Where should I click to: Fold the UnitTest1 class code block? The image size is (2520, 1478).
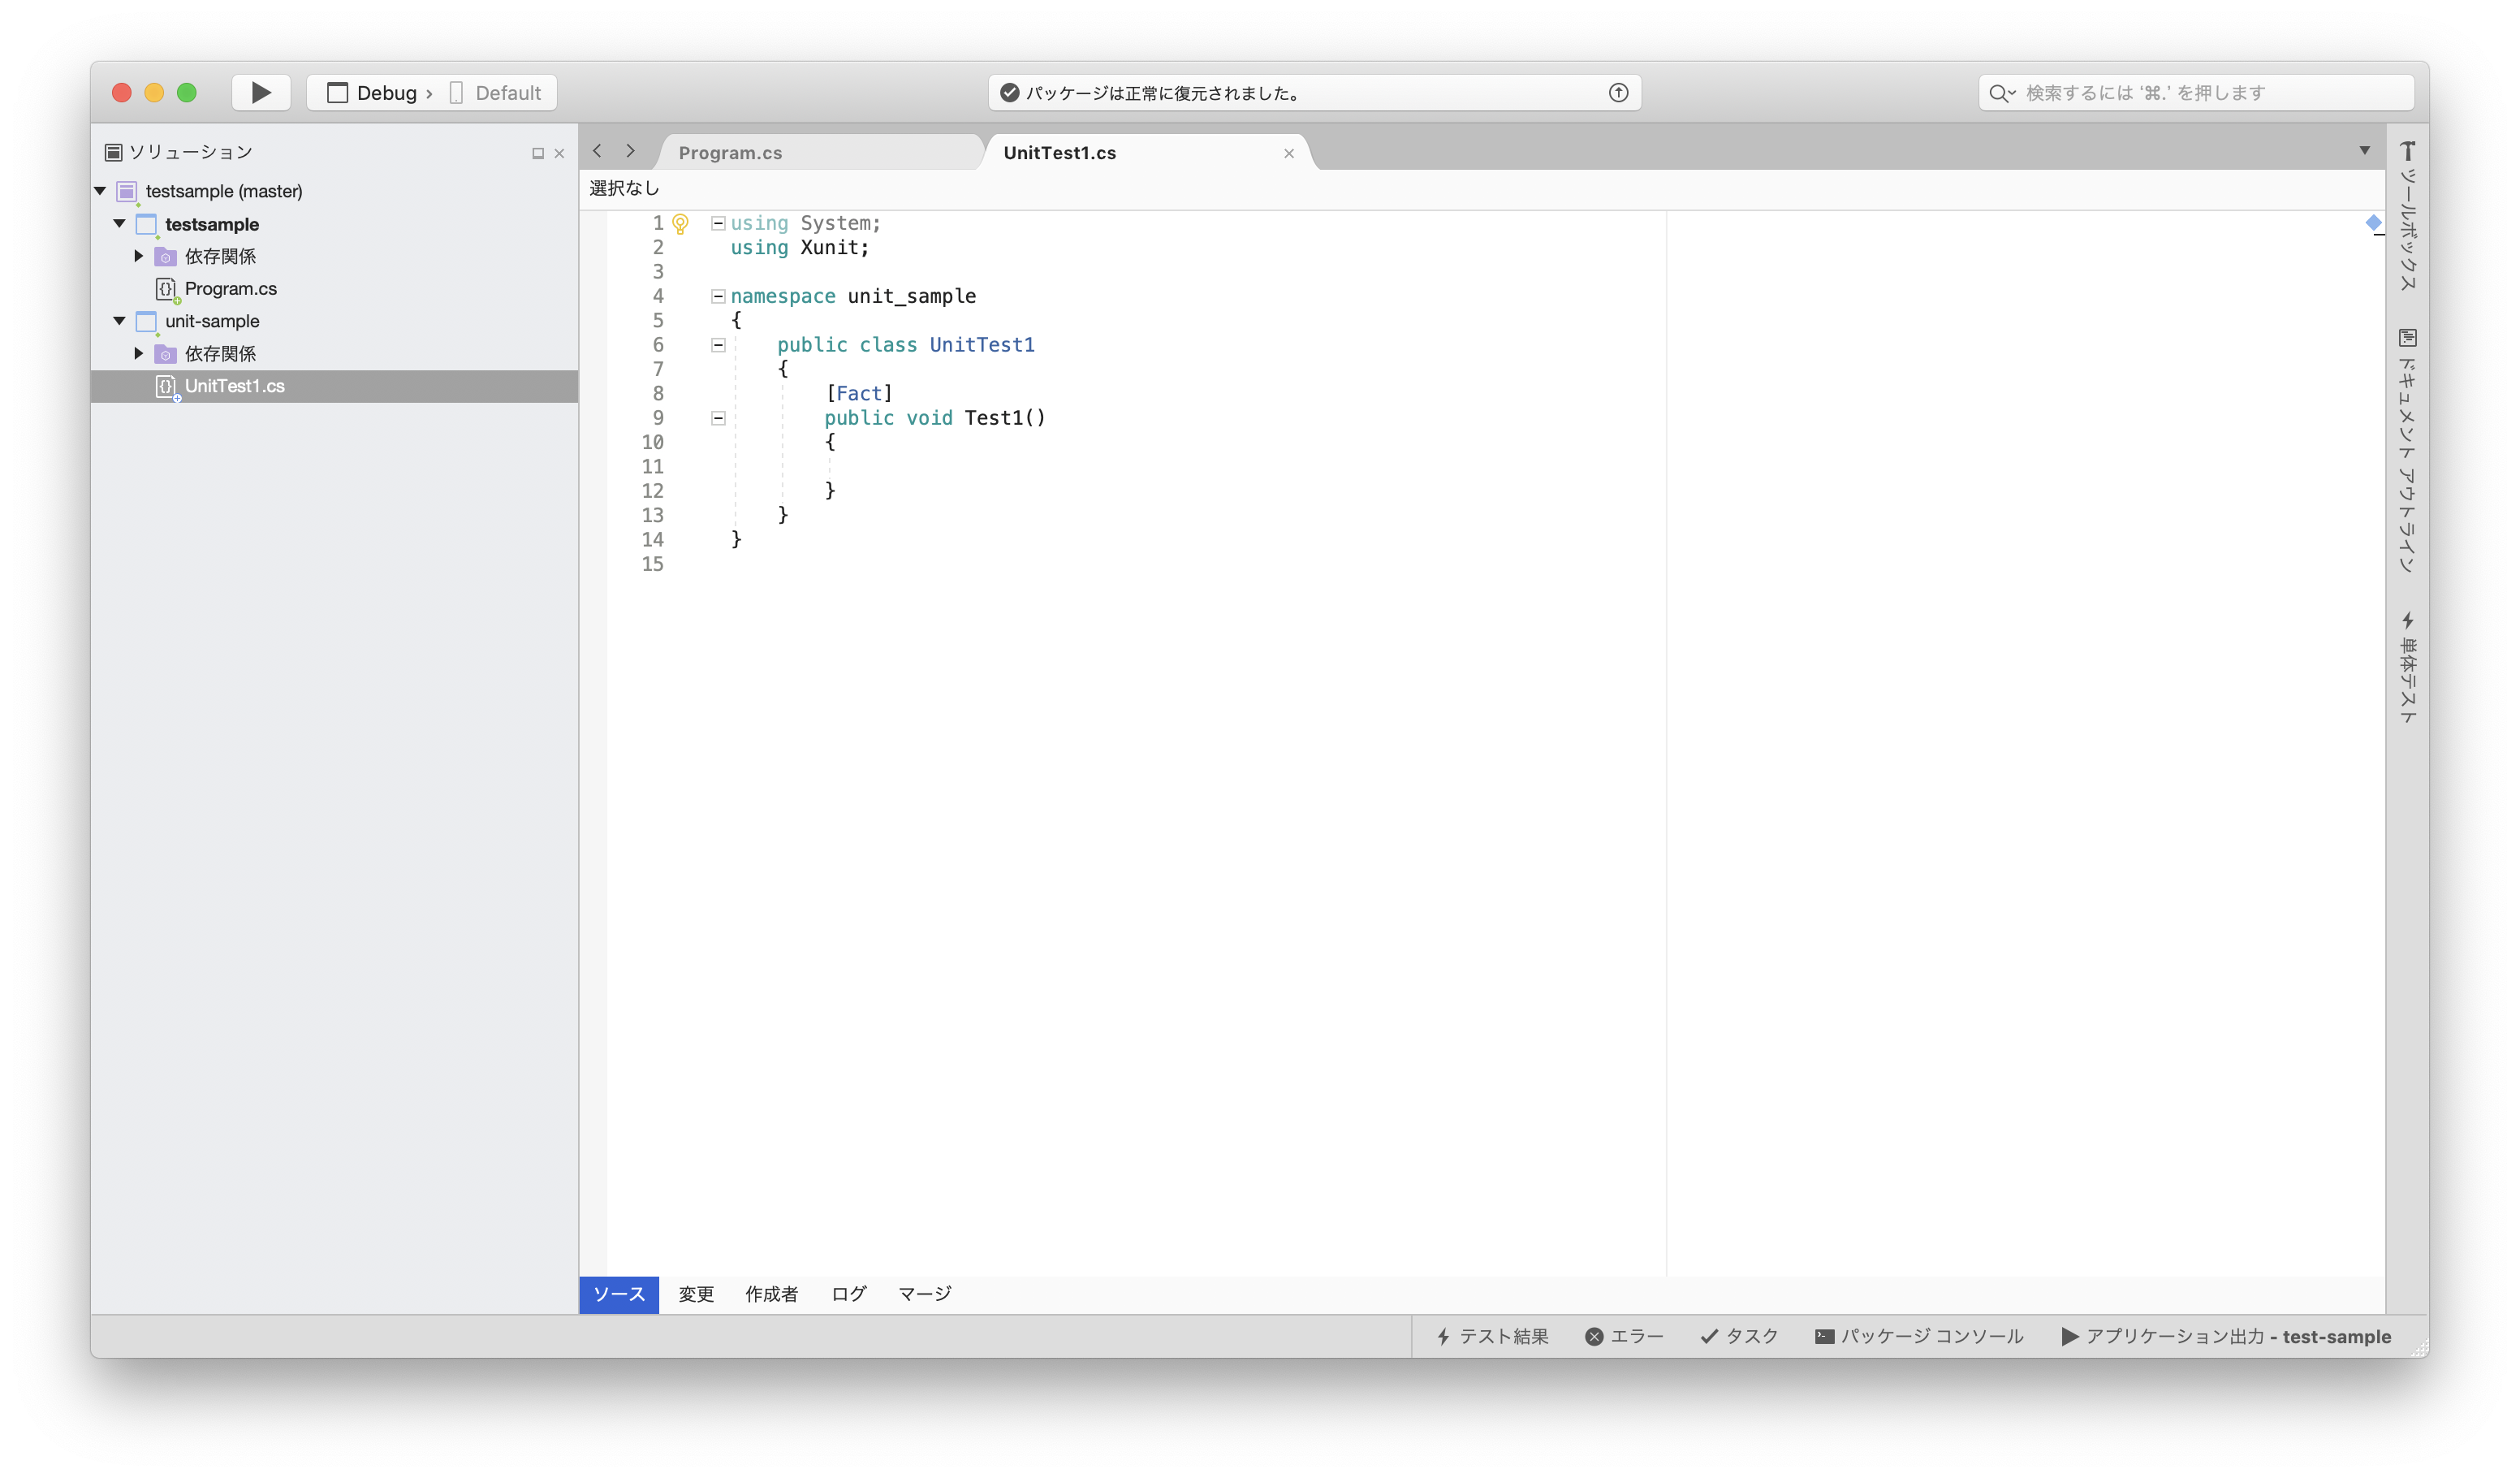click(718, 345)
